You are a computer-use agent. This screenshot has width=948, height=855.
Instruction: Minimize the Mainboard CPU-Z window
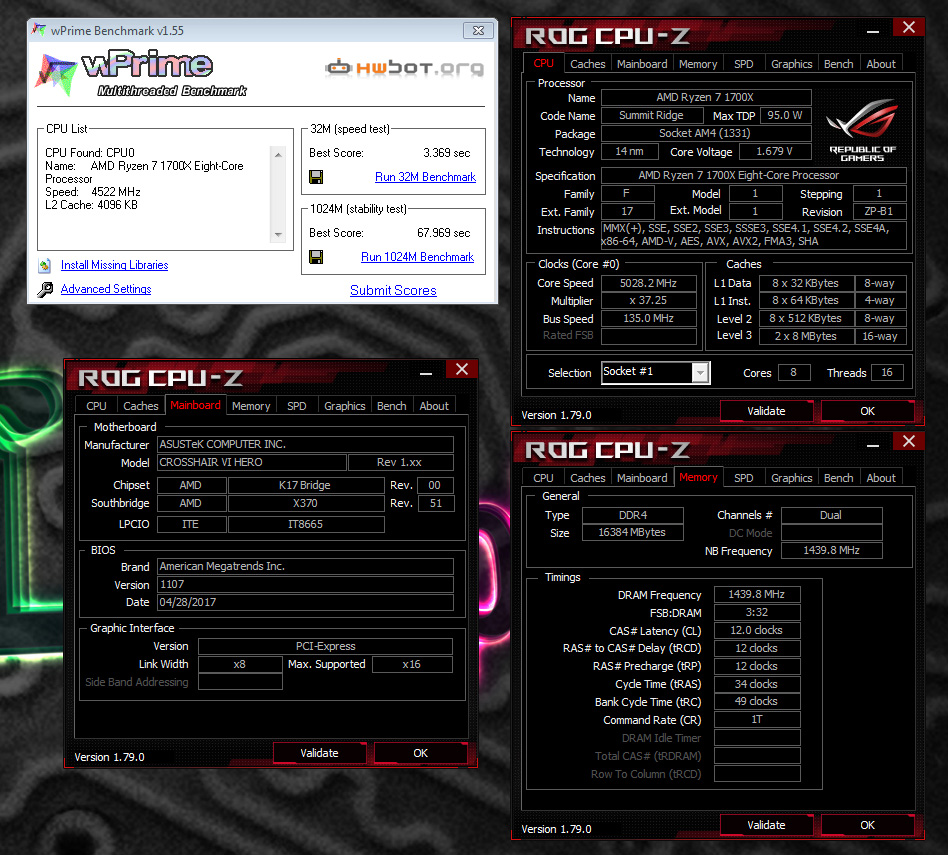[x=426, y=374]
